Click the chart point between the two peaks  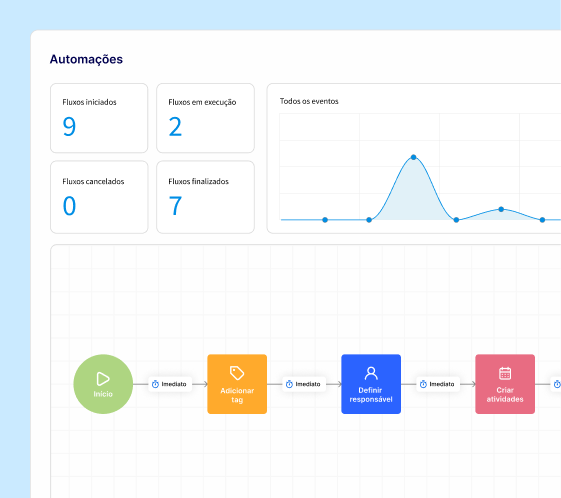pos(456,220)
